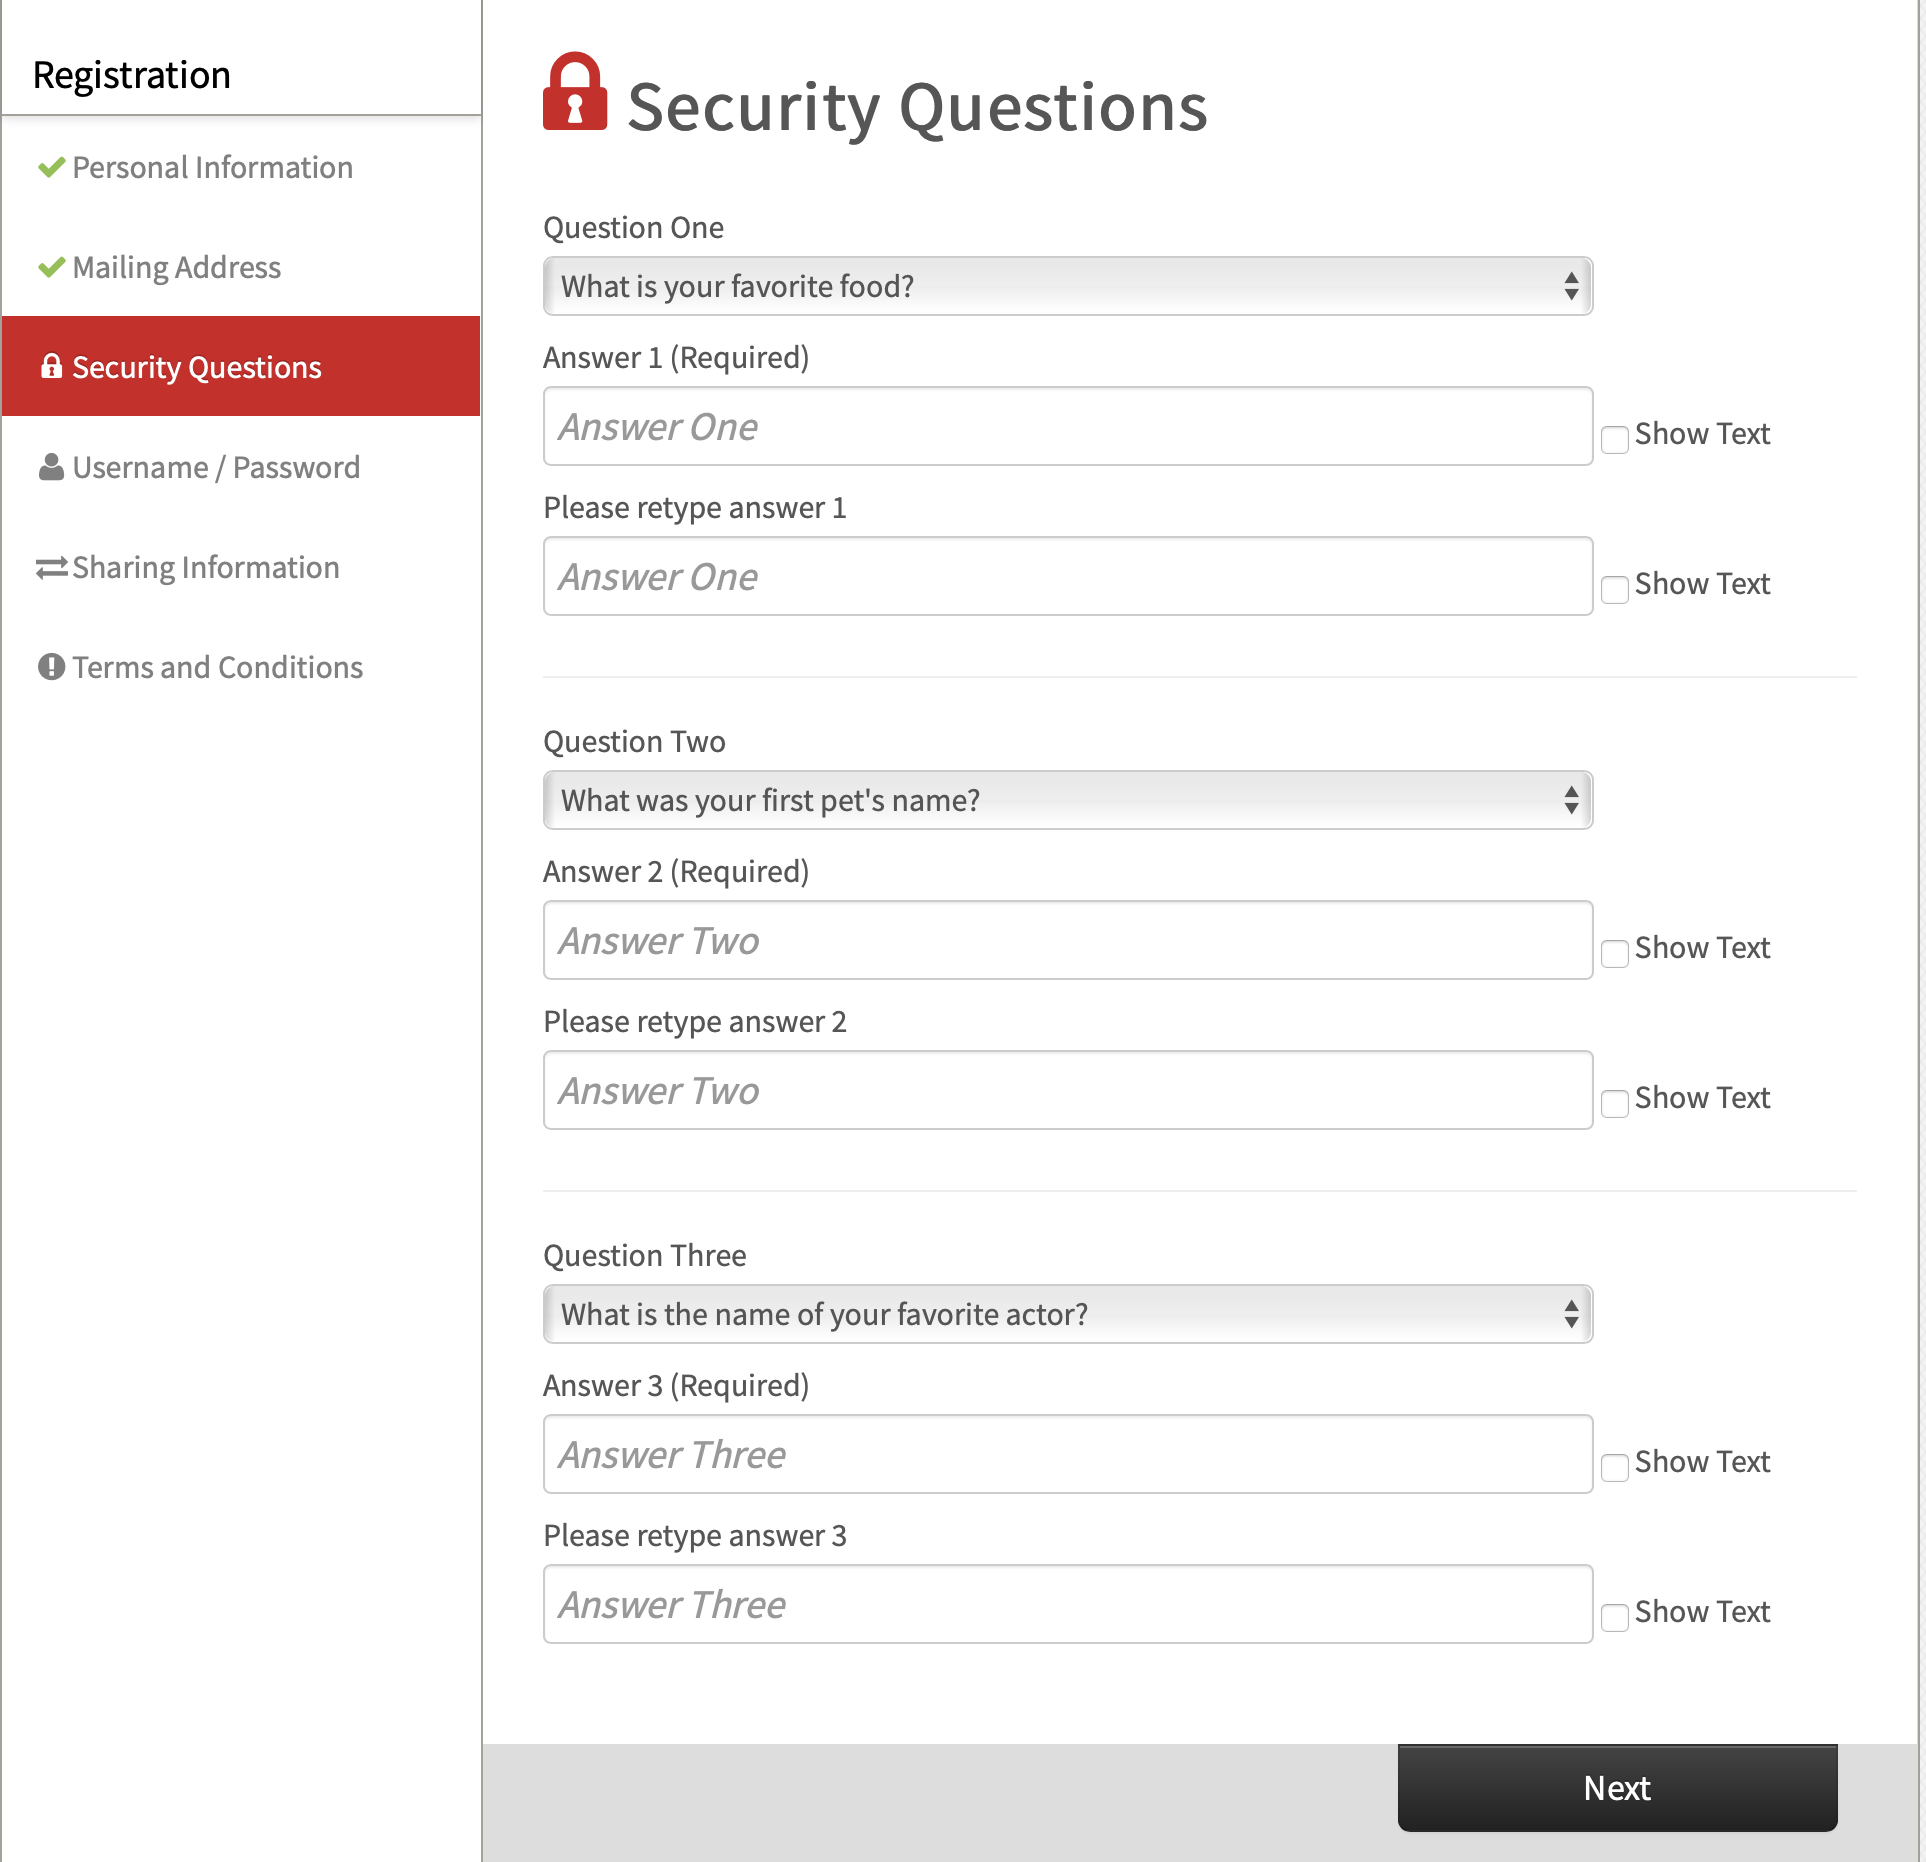The image size is (1926, 1862).
Task: Click the green checkmark beside Mailing Address
Action: 51,267
